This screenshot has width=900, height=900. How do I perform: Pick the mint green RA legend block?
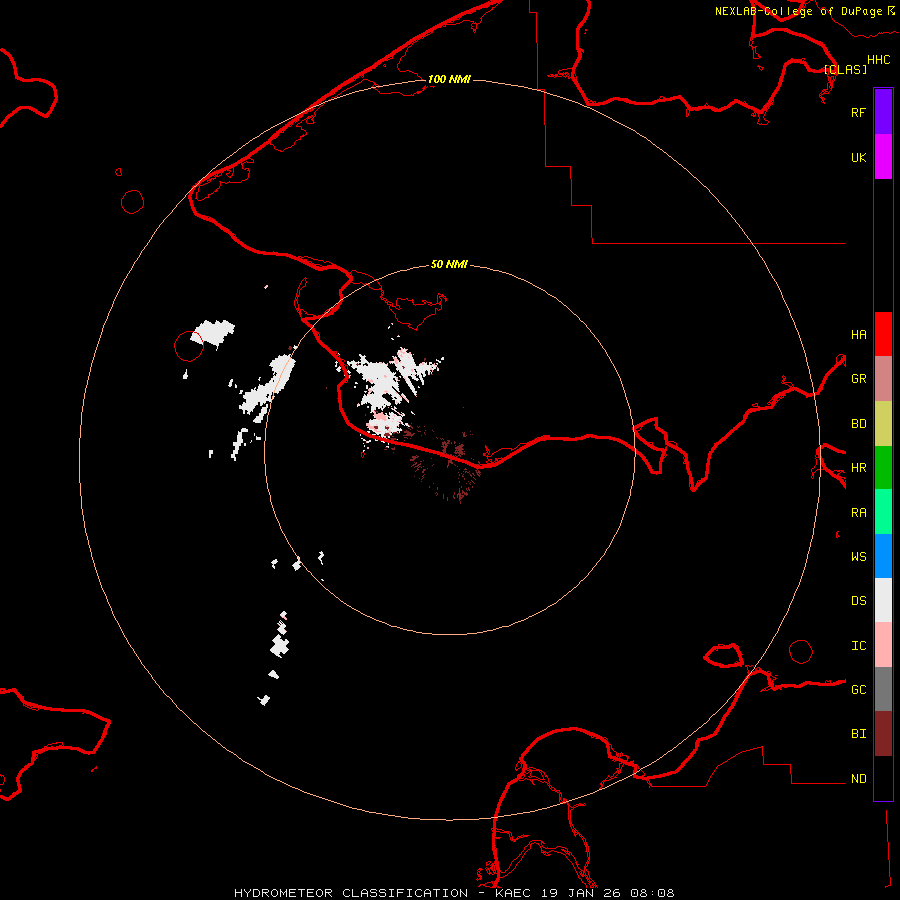(x=883, y=512)
